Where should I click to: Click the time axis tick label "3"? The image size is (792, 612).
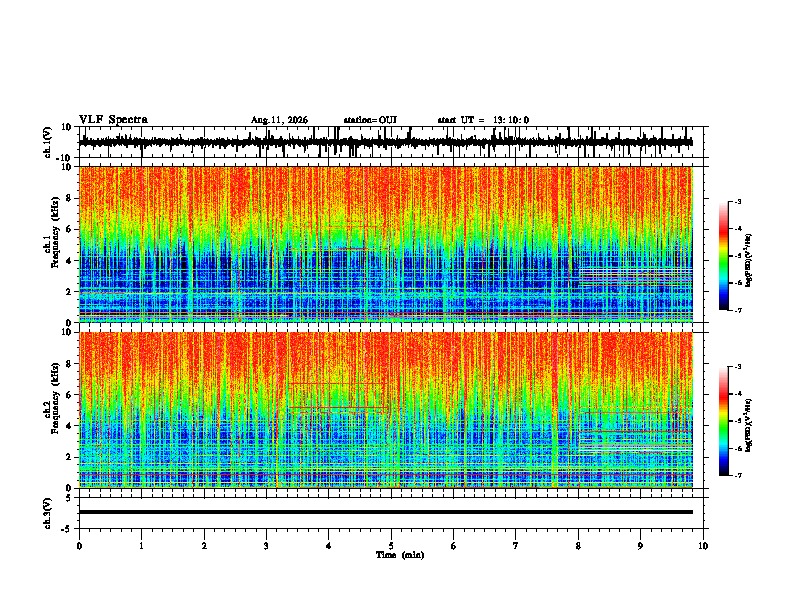[x=266, y=546]
